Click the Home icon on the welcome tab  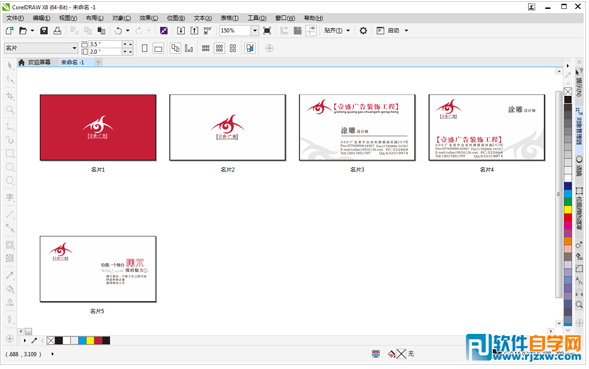(x=22, y=62)
